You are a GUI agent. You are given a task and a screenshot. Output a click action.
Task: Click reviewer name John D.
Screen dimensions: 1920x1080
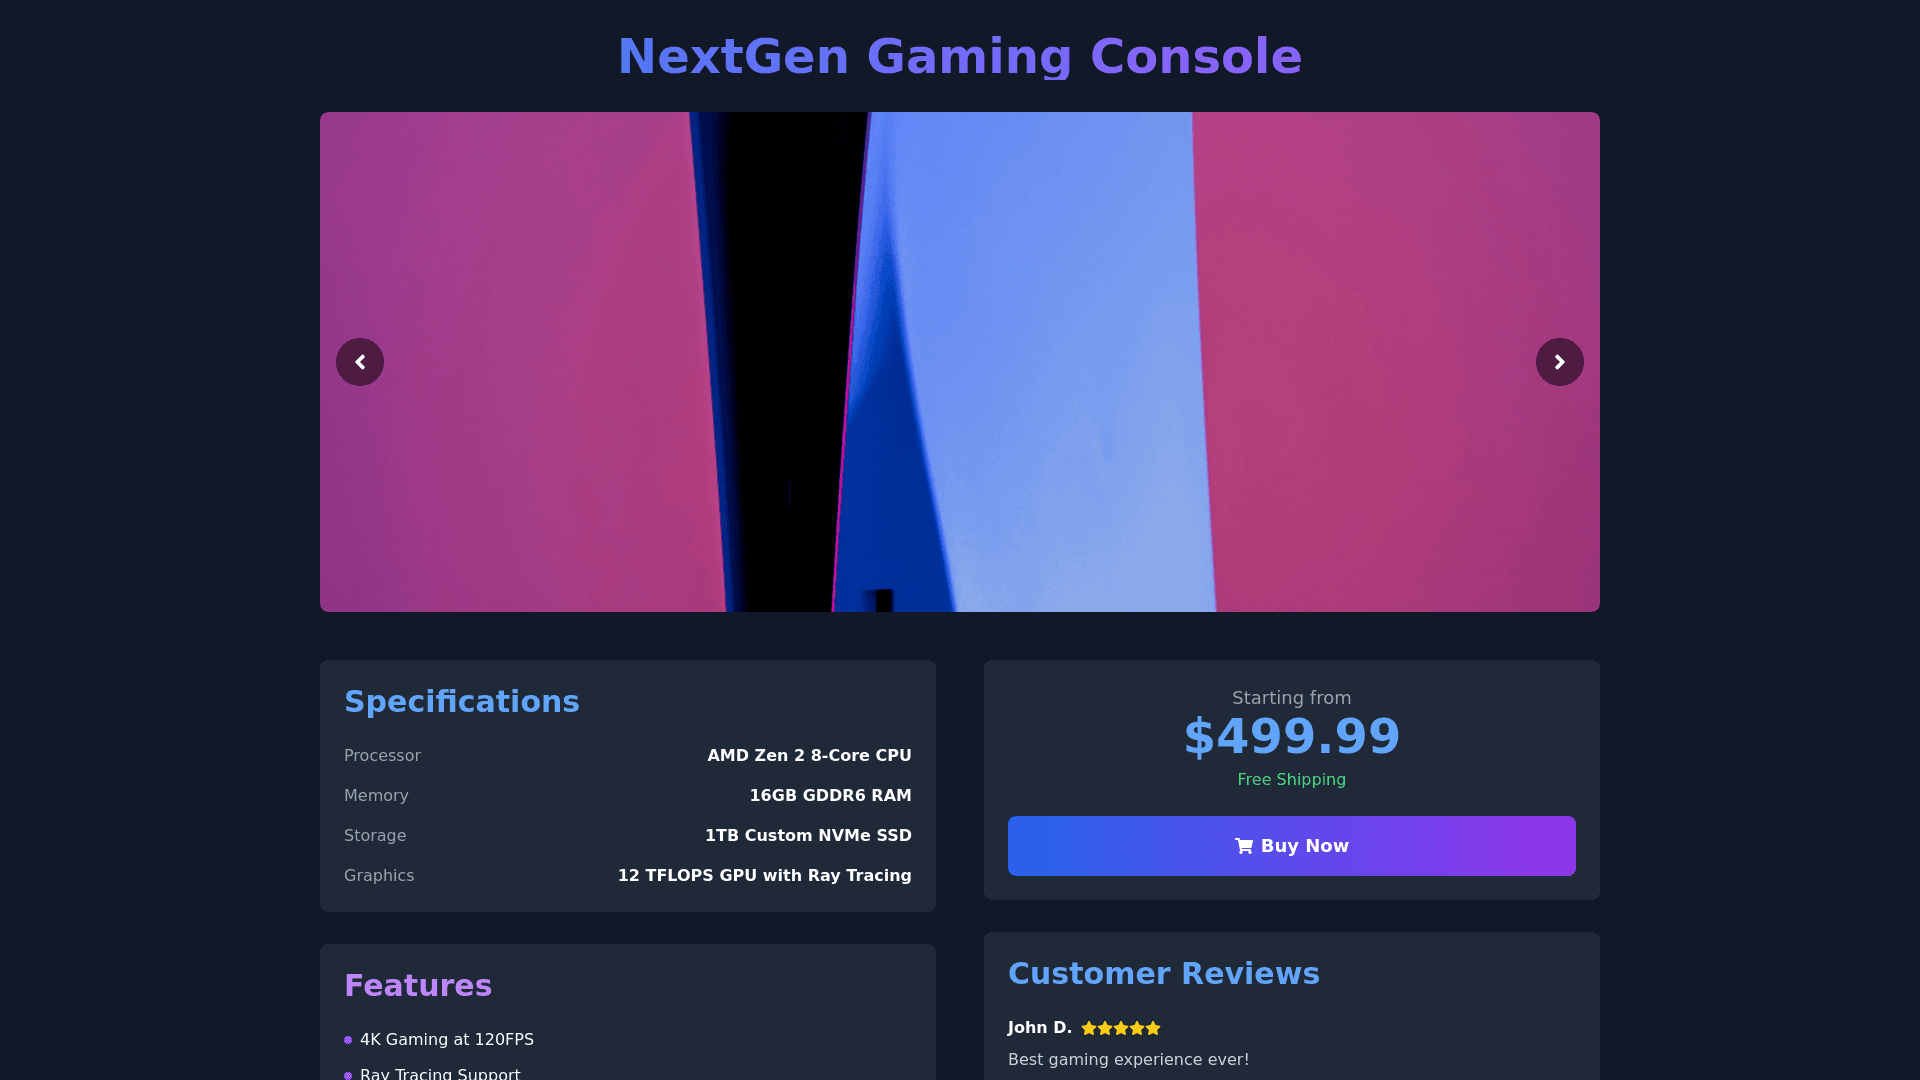1039,1028
